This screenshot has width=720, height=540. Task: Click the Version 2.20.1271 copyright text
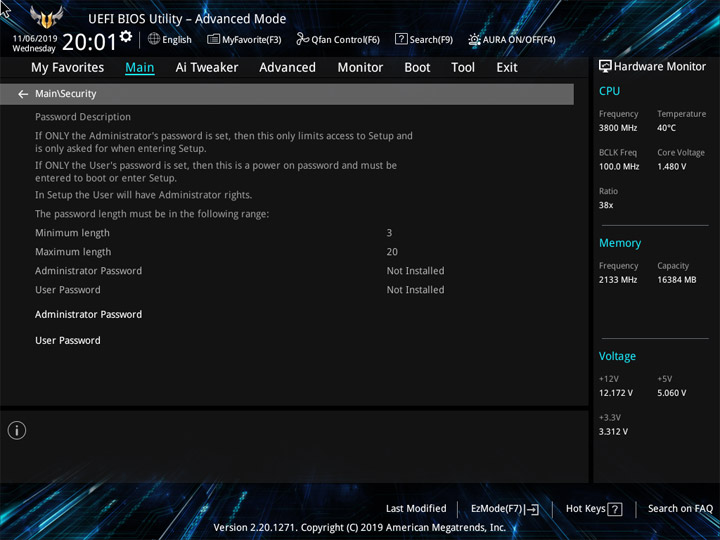360,528
